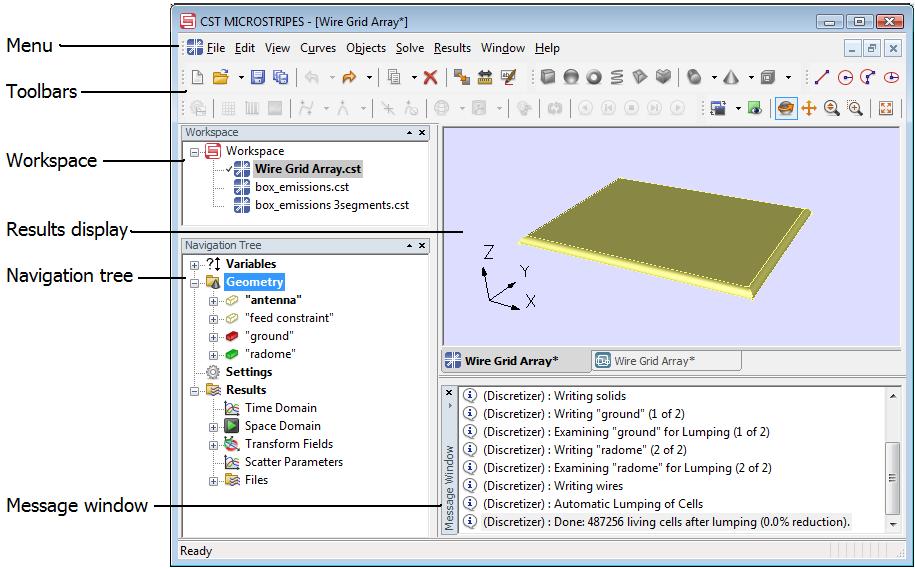Create a cylinder primitive
The image size is (915, 569).
(x=694, y=77)
